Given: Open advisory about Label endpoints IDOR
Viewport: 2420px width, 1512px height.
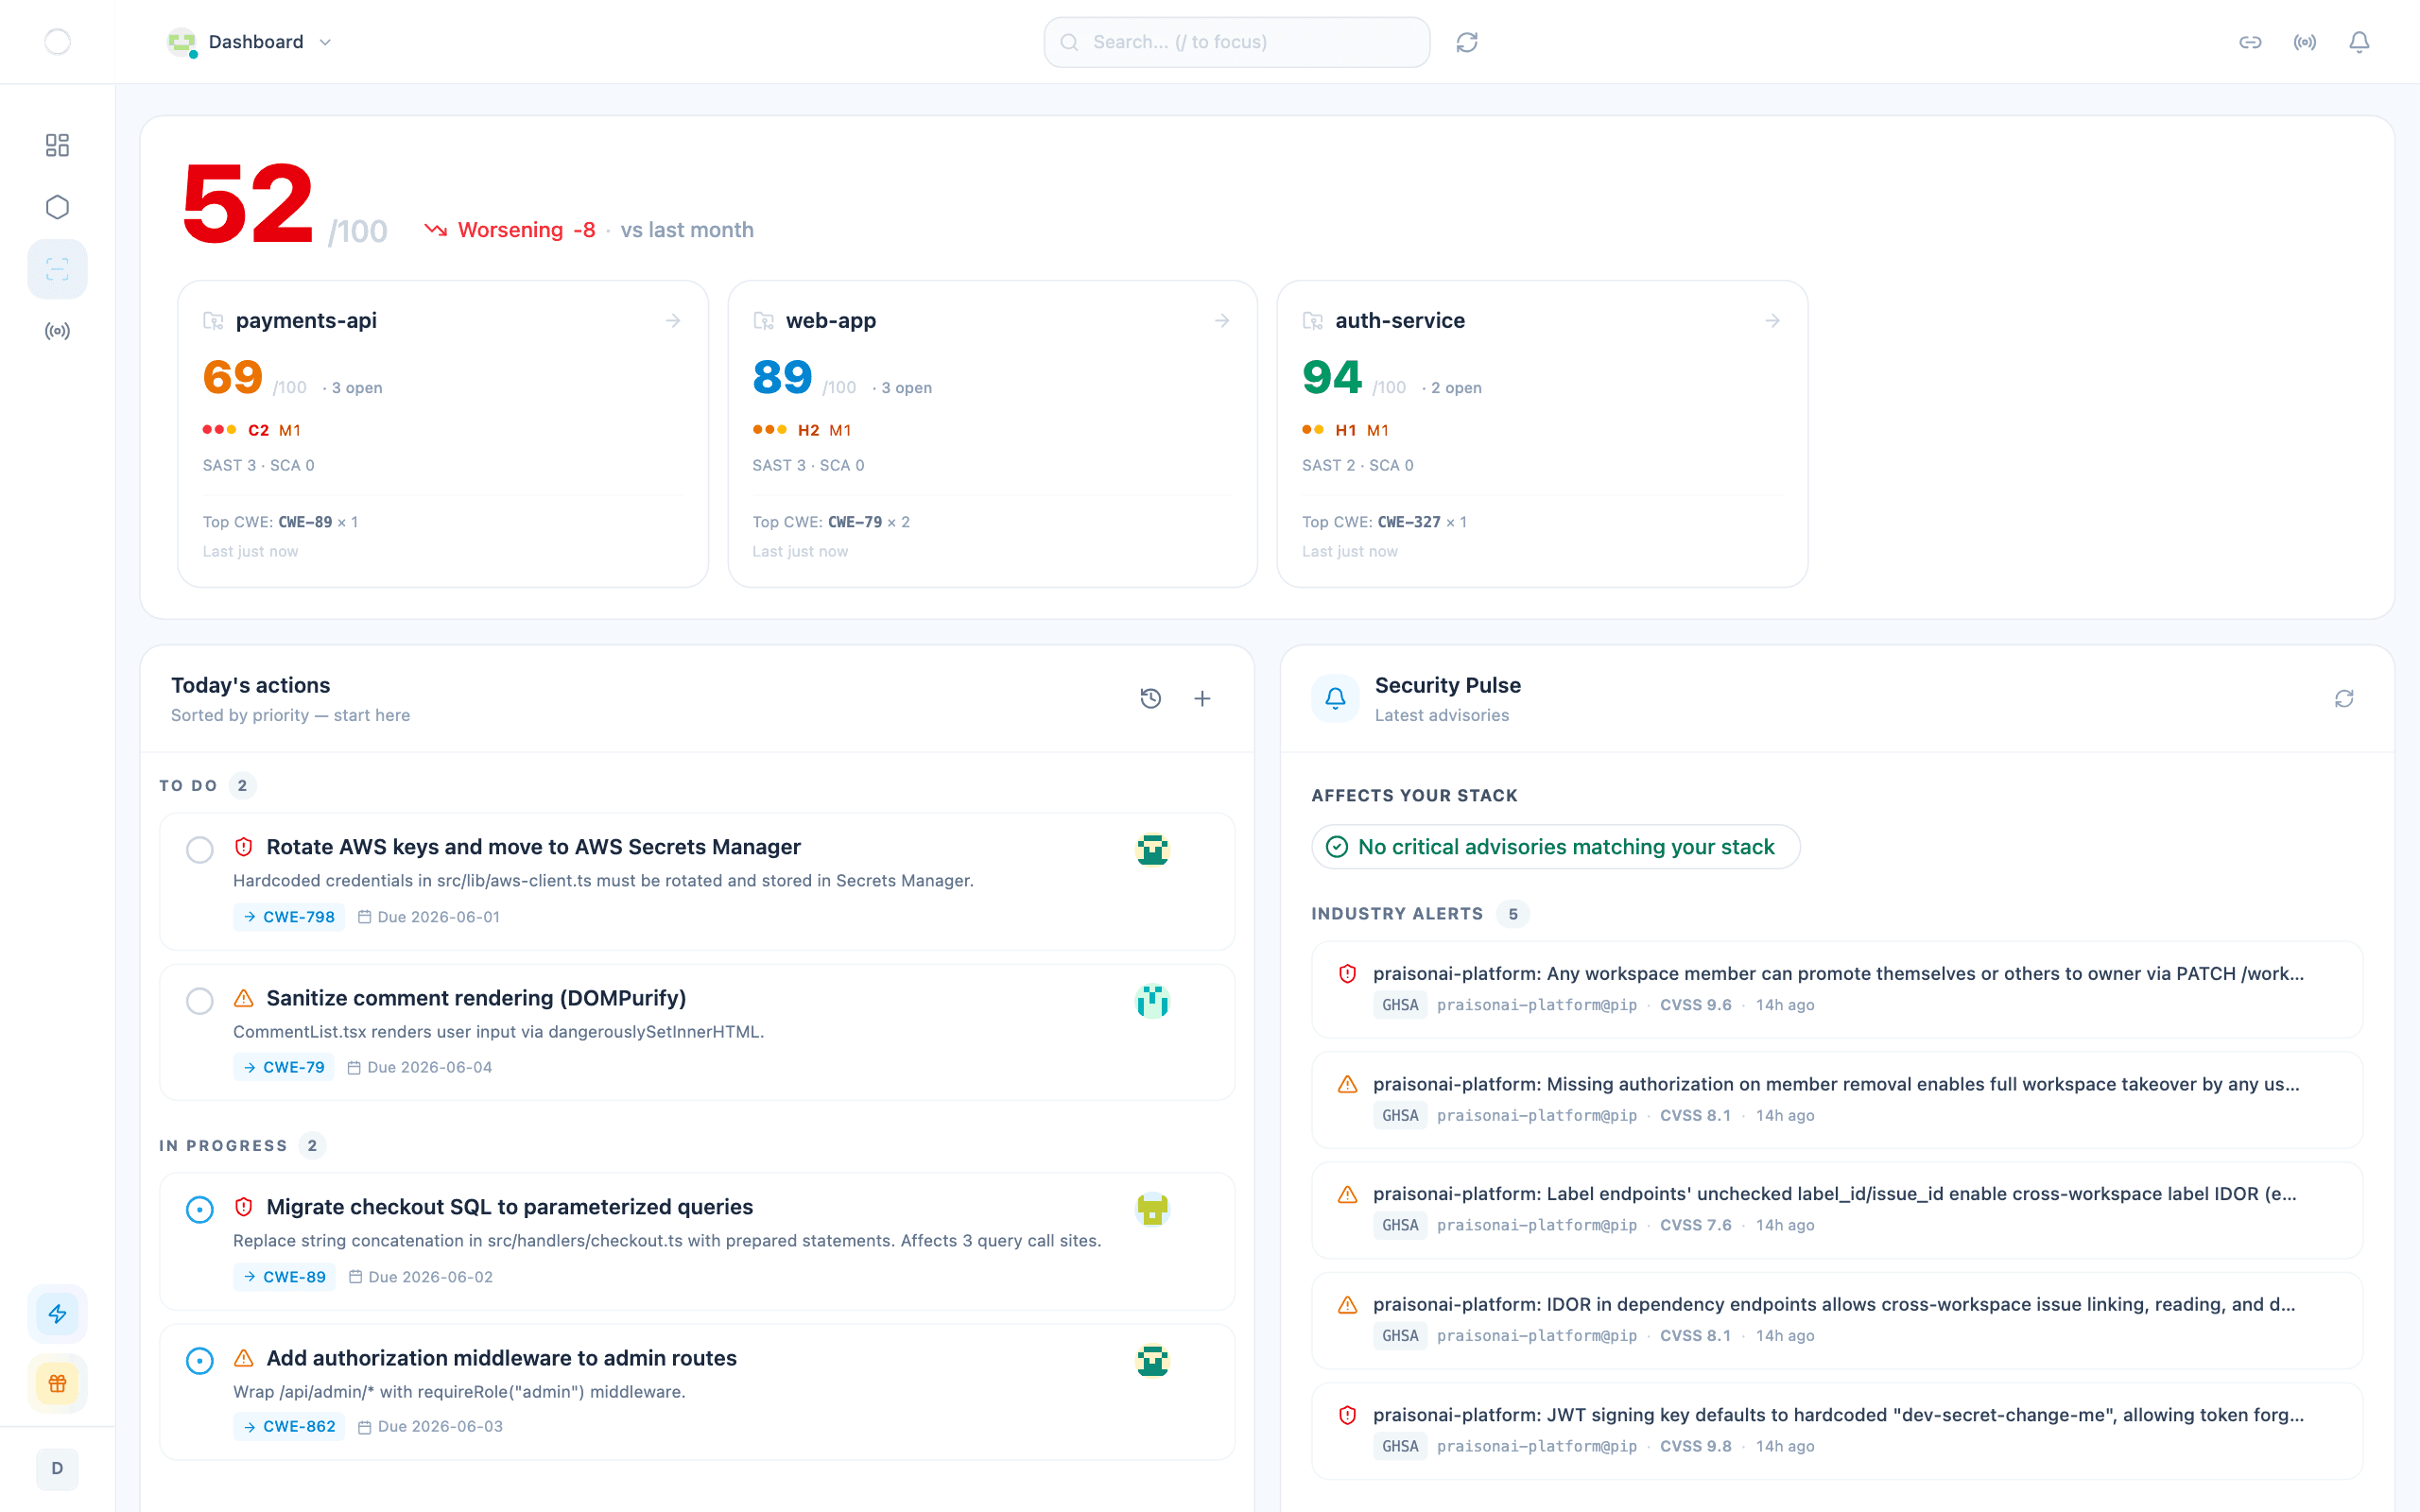Looking at the screenshot, I should pos(1836,1209).
